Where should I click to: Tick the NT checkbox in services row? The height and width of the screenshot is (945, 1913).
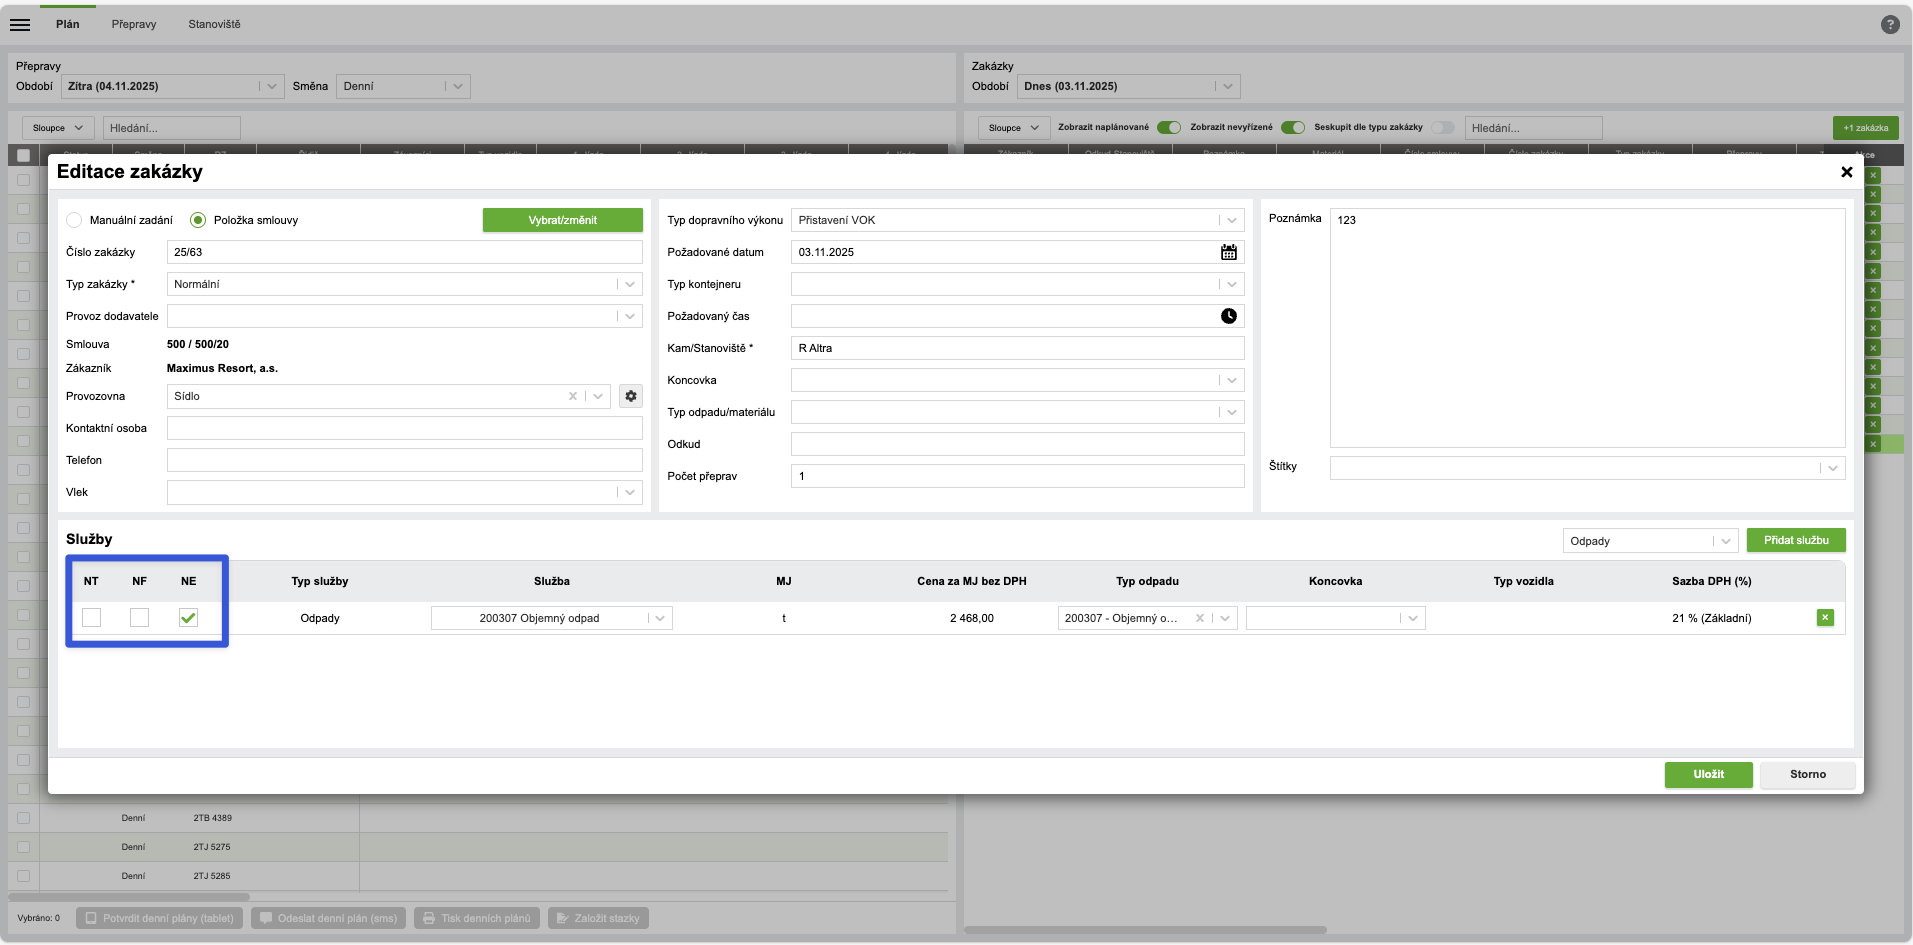[92, 618]
